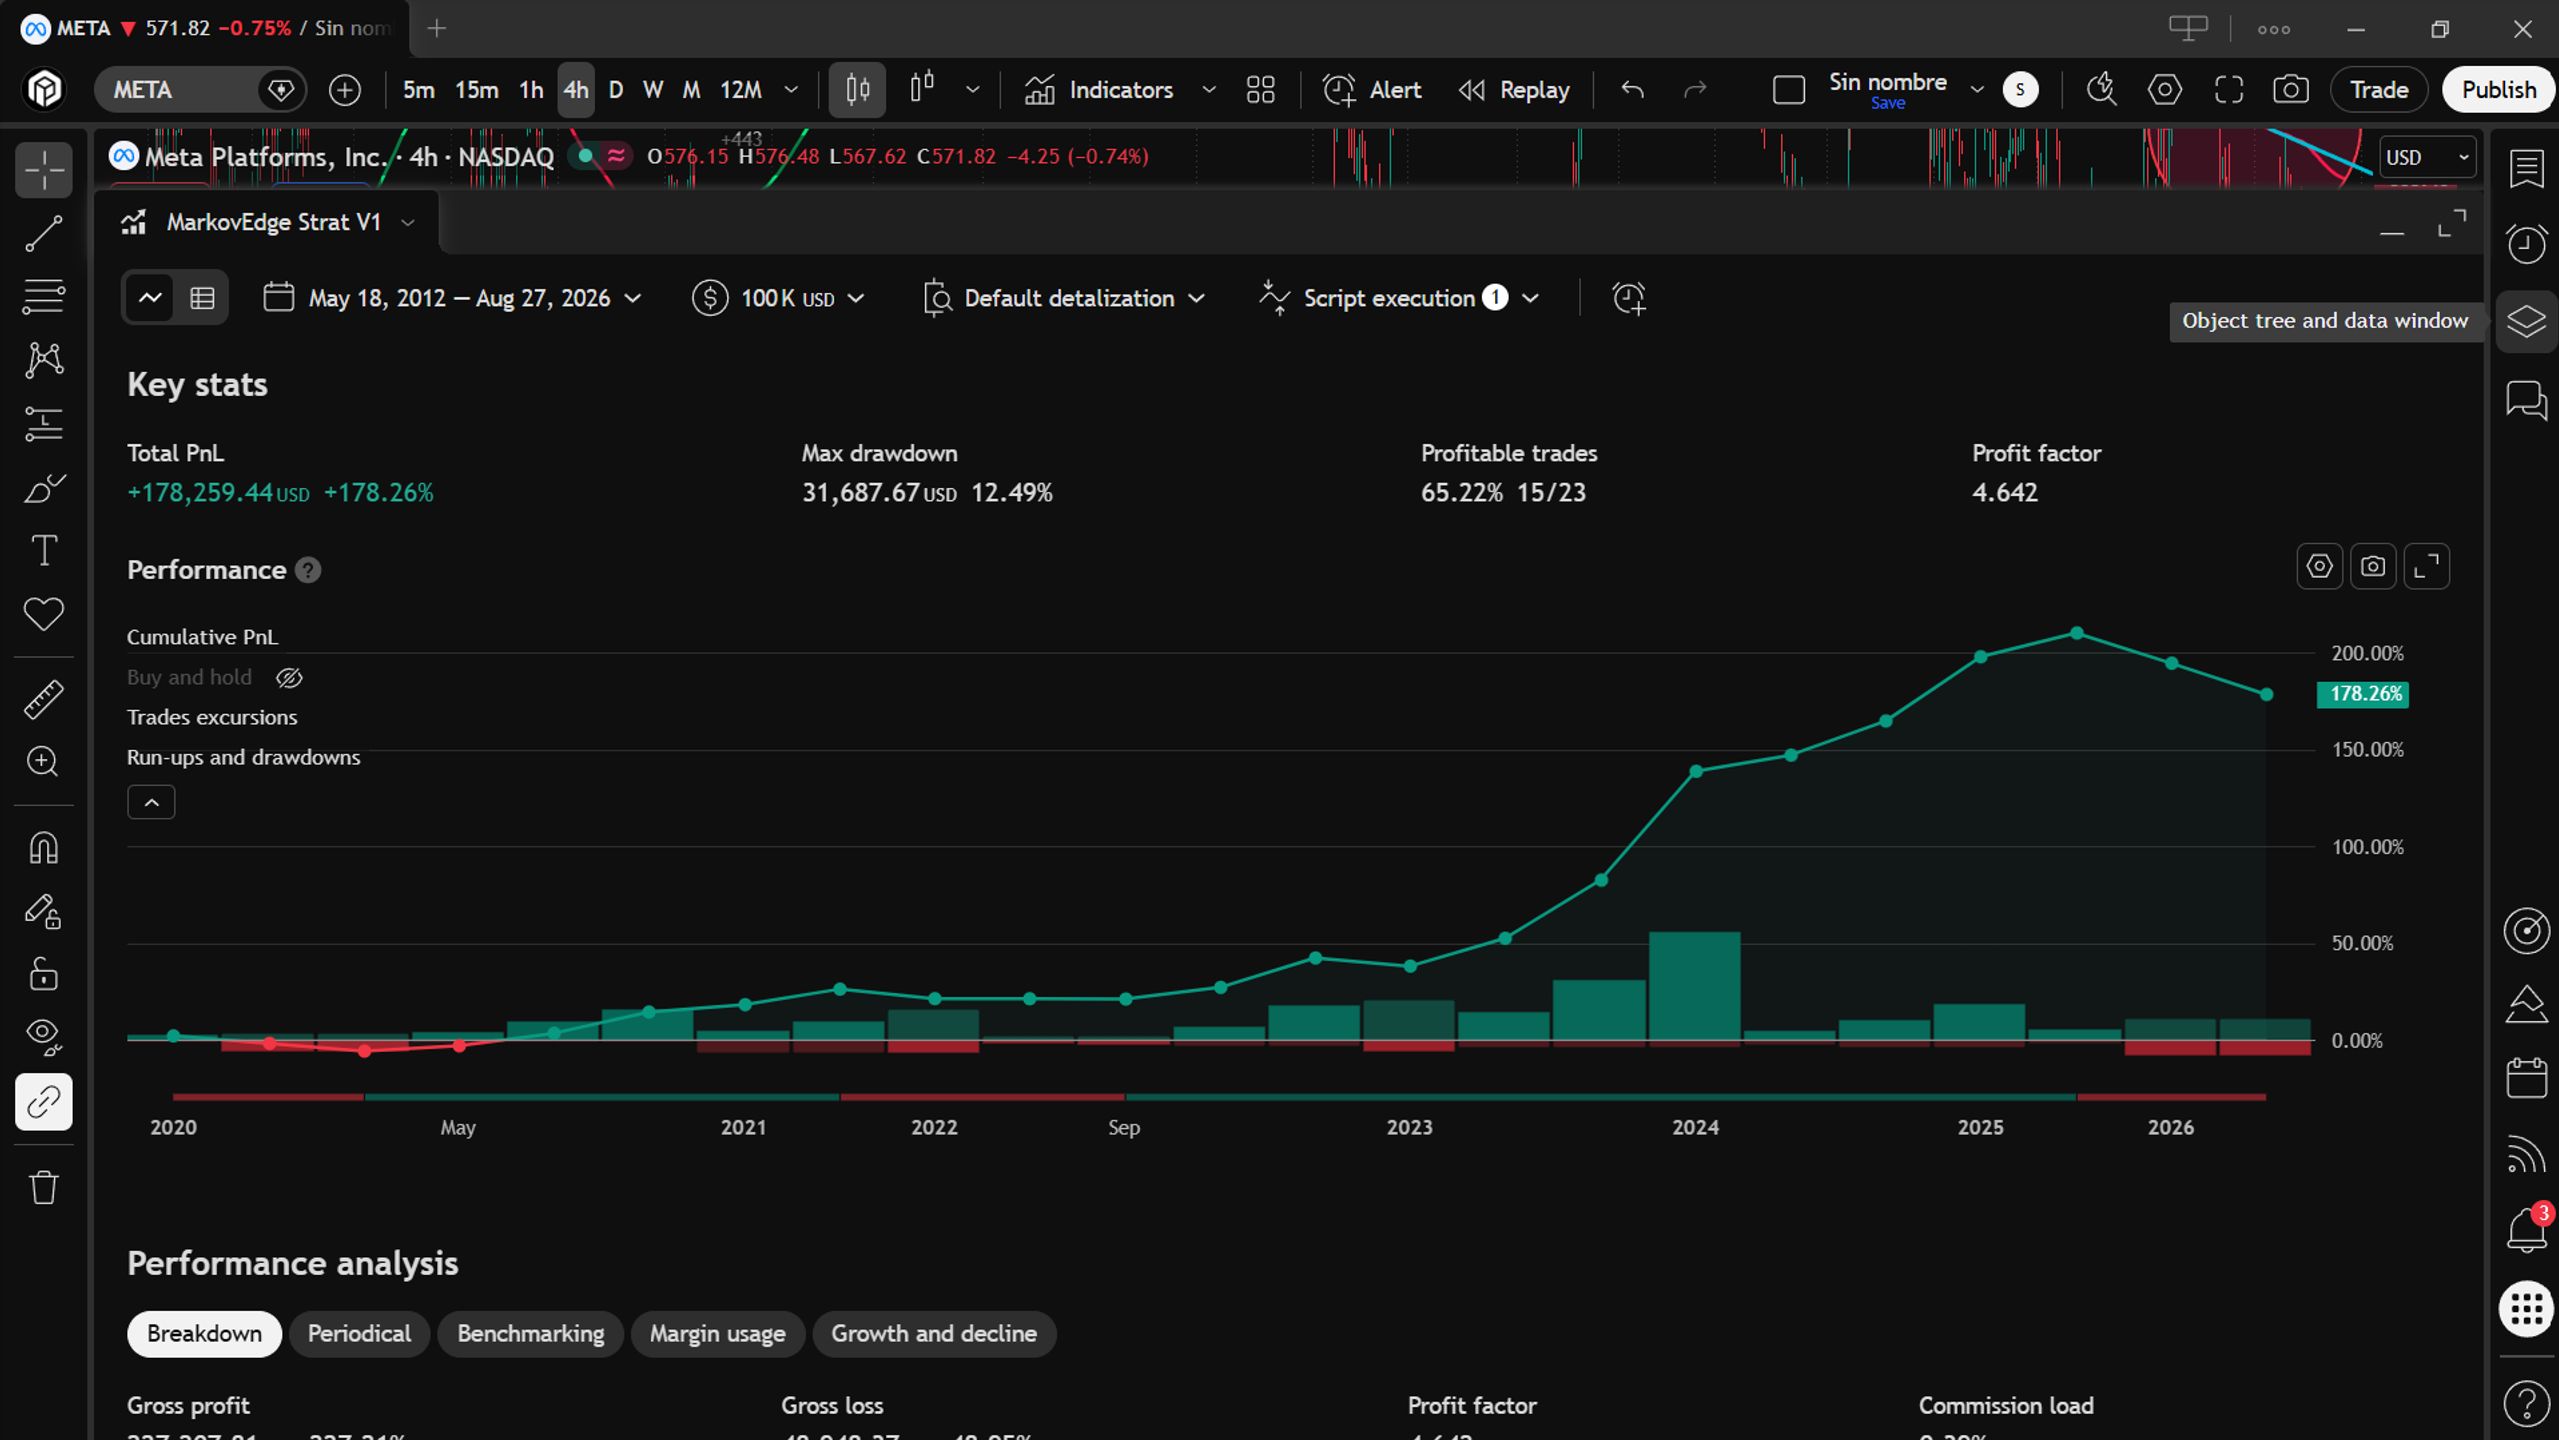Select the text annotation tool
This screenshot has width=2559, height=1440.
click(44, 551)
